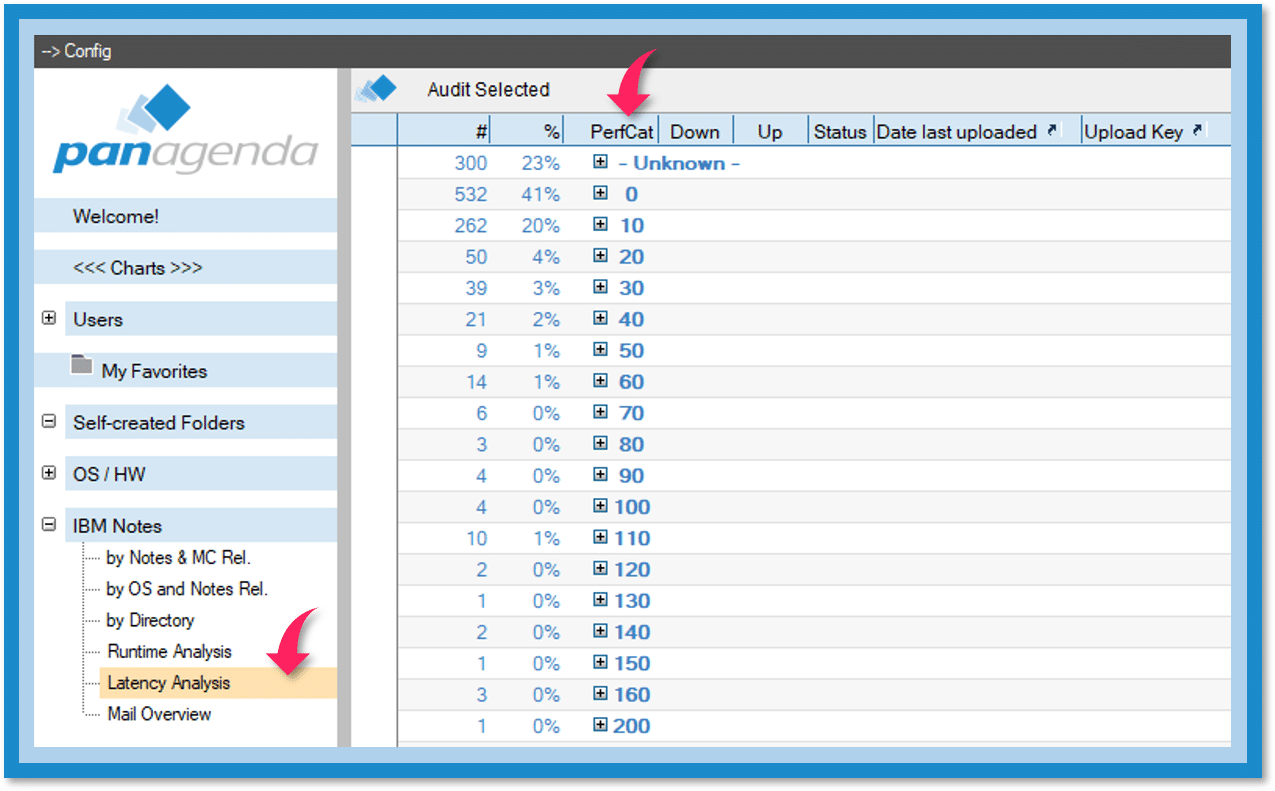The image size is (1275, 791).
Task: Expand the OS / HW section
Action: [x=48, y=473]
